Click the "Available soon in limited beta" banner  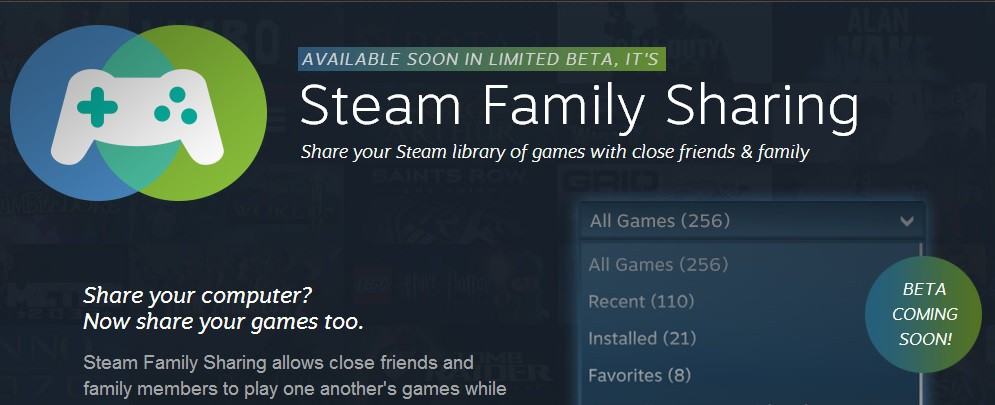click(481, 58)
